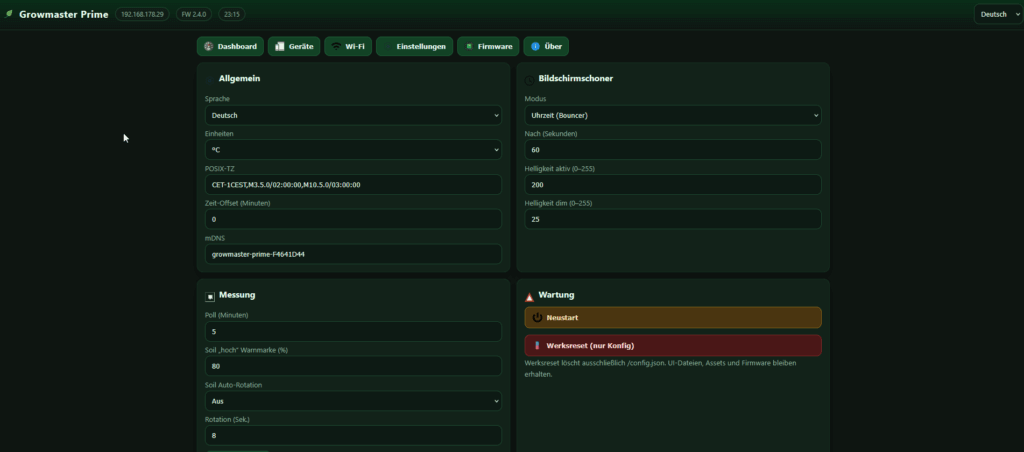The height and width of the screenshot is (452, 1024).
Task: Click the Messung section heading
Action: 237,295
